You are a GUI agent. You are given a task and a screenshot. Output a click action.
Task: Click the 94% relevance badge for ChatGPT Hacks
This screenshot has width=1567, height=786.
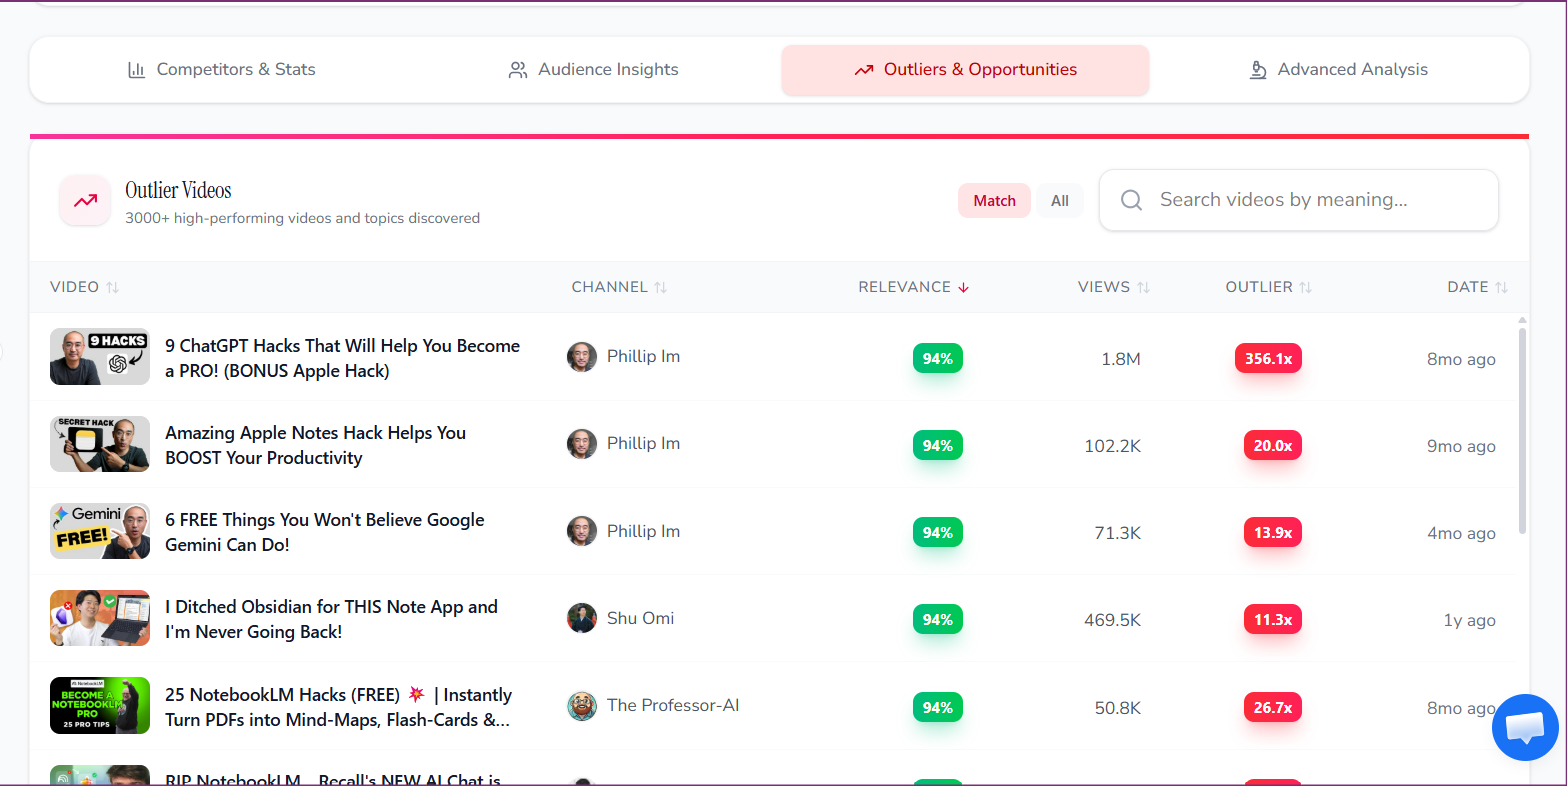coord(938,358)
